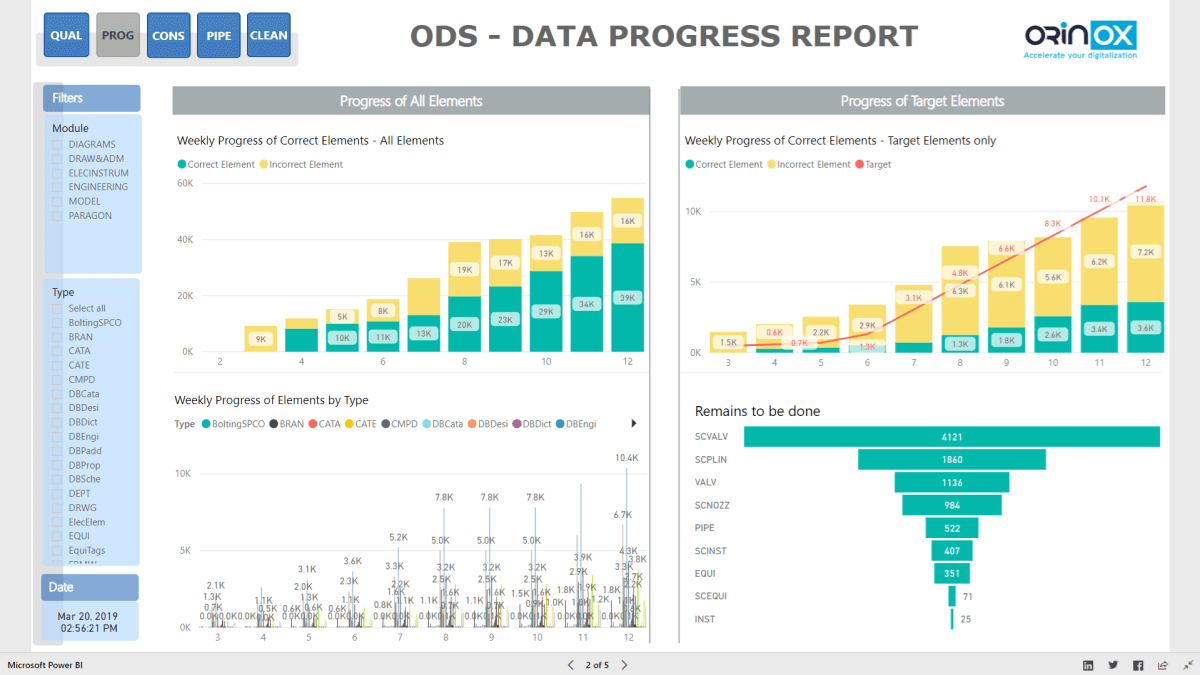The width and height of the screenshot is (1200, 675).
Task: Click the CLEAN navigation button
Action: click(x=268, y=35)
